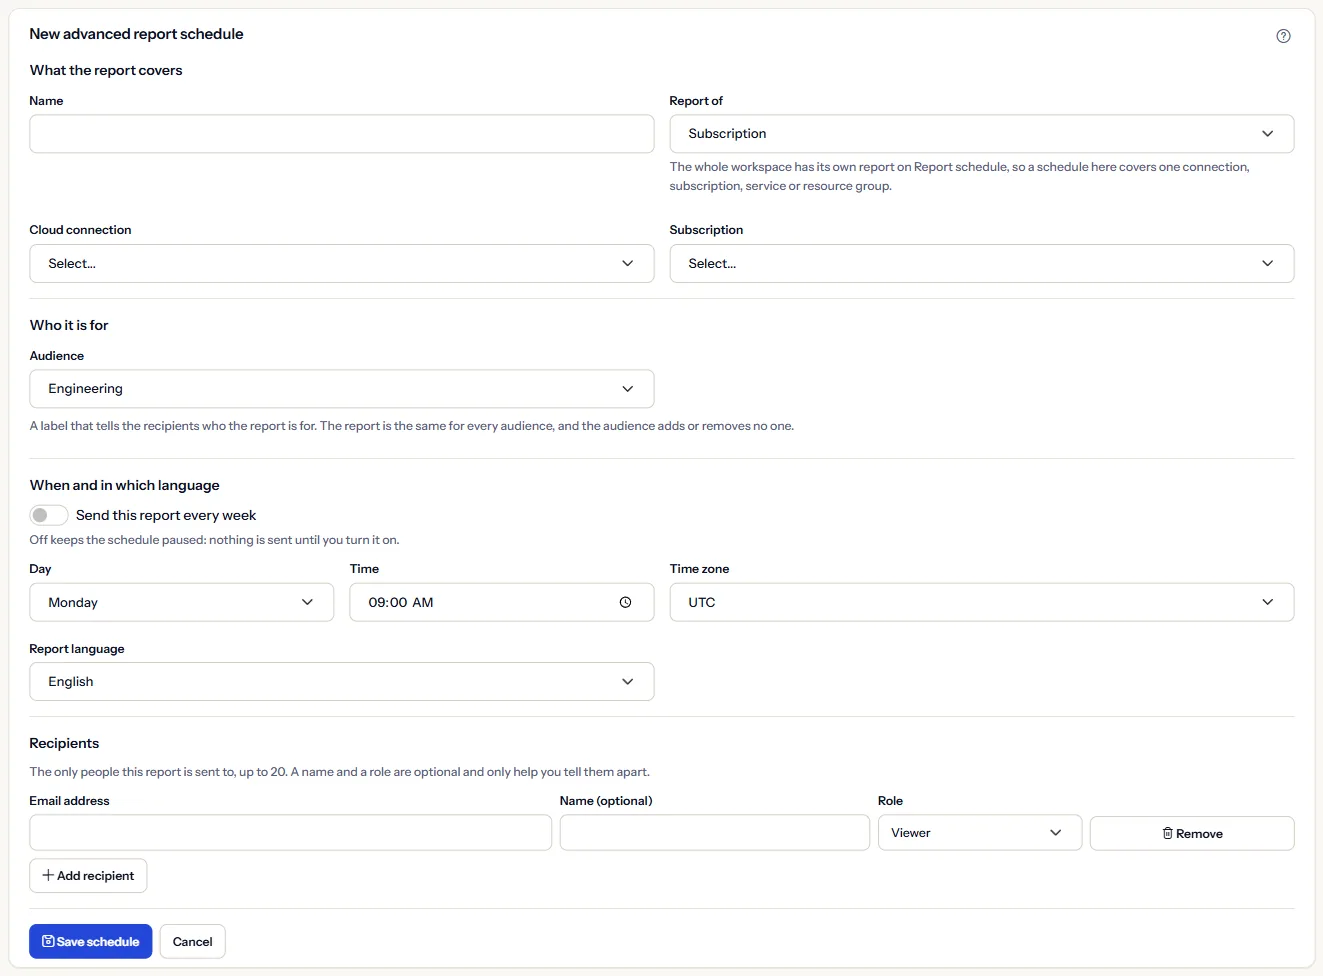Open the Report of dropdown

tap(981, 134)
